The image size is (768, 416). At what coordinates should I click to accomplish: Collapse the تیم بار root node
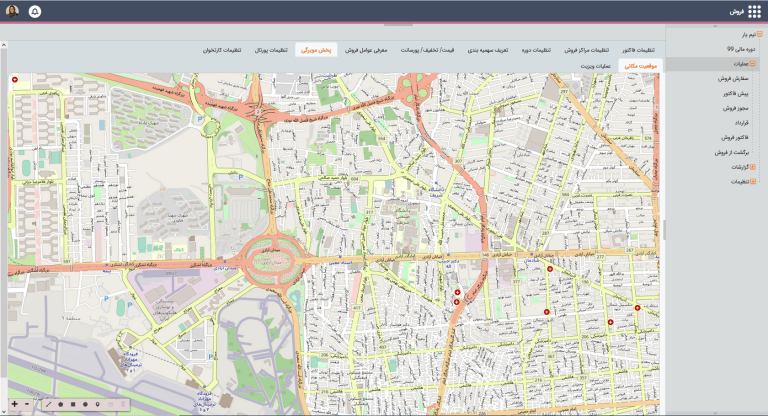tap(760, 35)
